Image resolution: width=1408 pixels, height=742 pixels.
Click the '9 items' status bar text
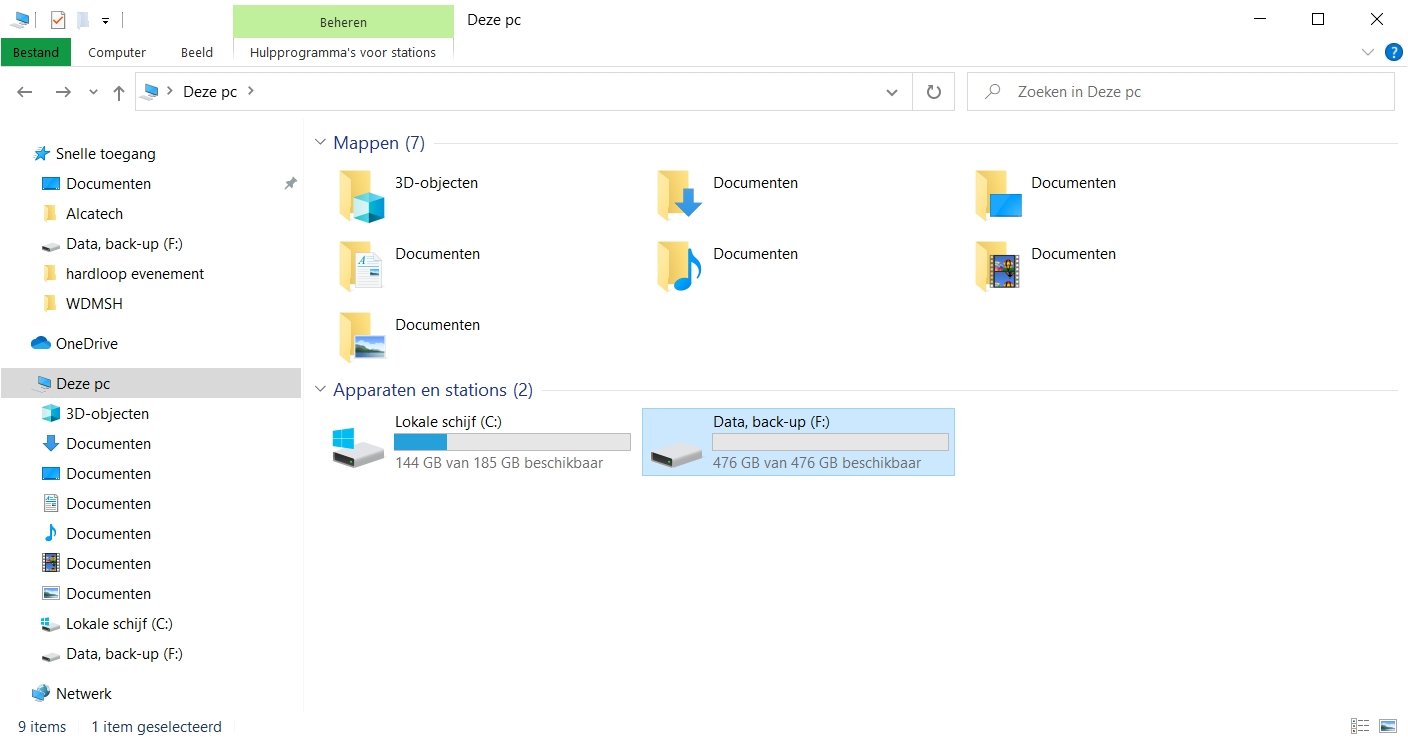pyautogui.click(x=42, y=727)
